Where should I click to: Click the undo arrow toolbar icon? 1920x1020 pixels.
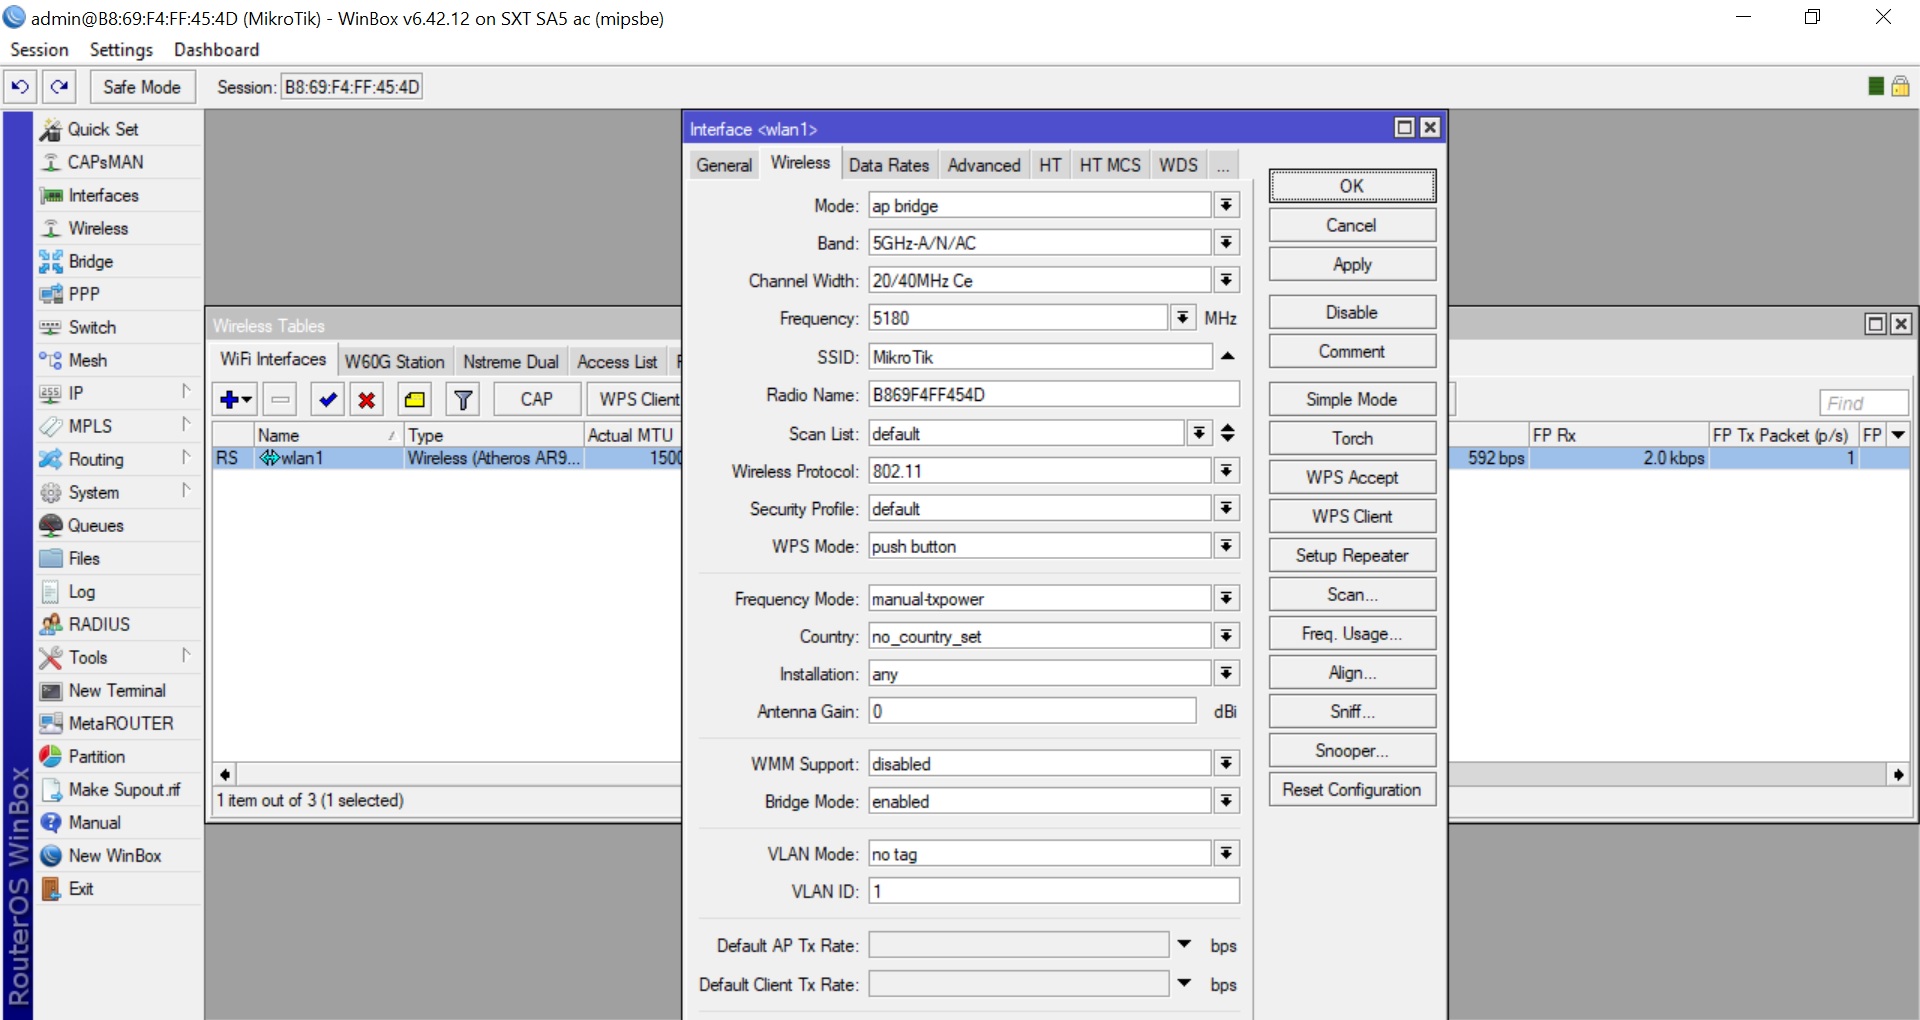pos(20,87)
